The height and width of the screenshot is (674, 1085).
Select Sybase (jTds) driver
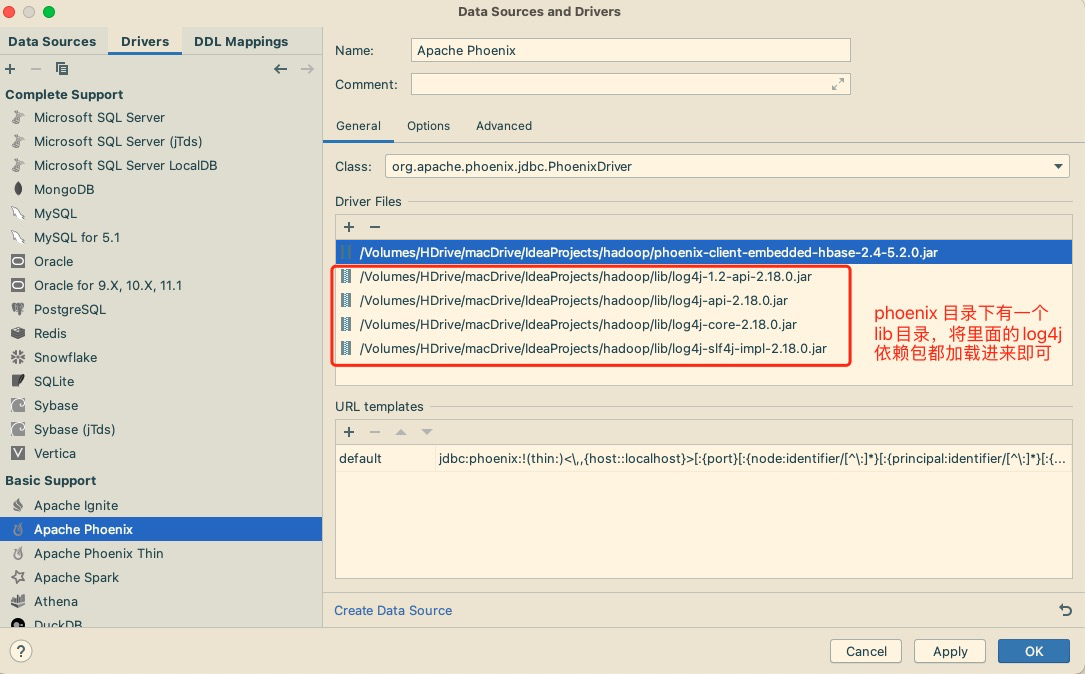point(161,430)
